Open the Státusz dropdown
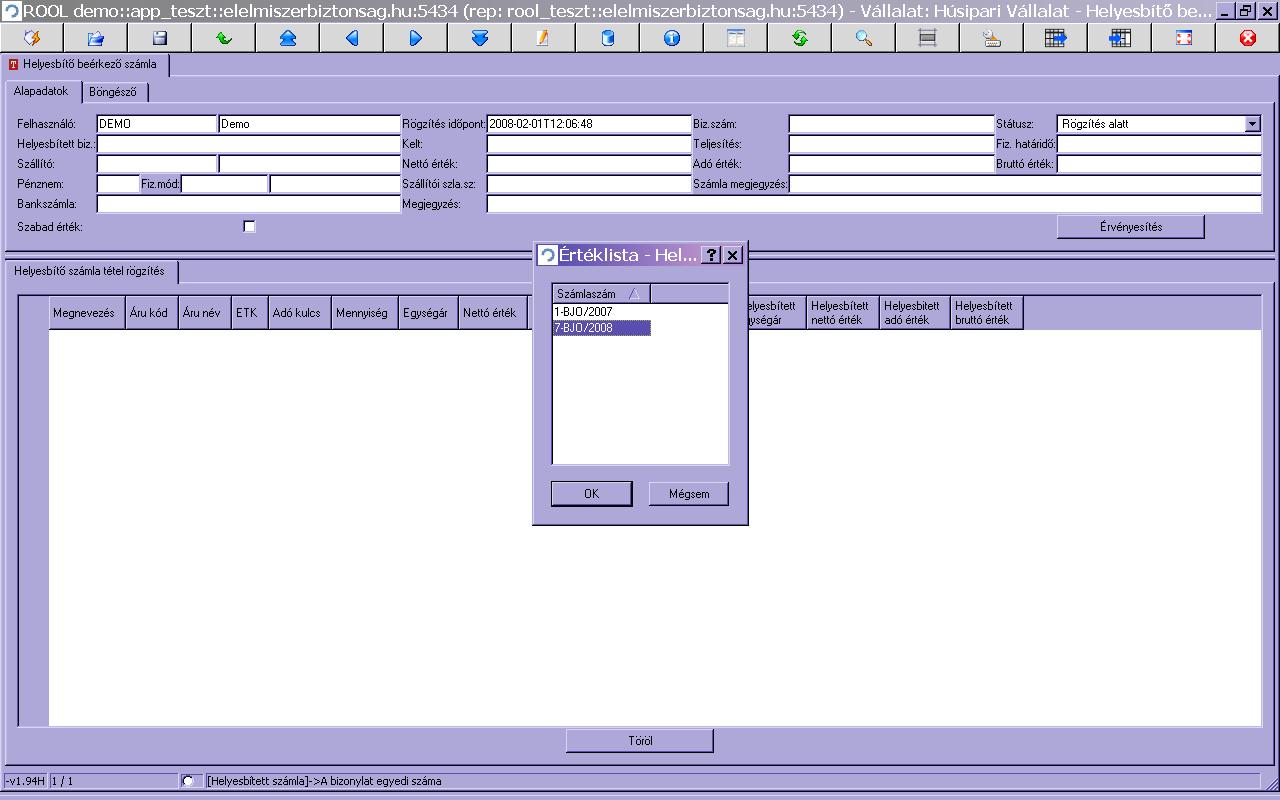1280x800 pixels. pos(1252,124)
